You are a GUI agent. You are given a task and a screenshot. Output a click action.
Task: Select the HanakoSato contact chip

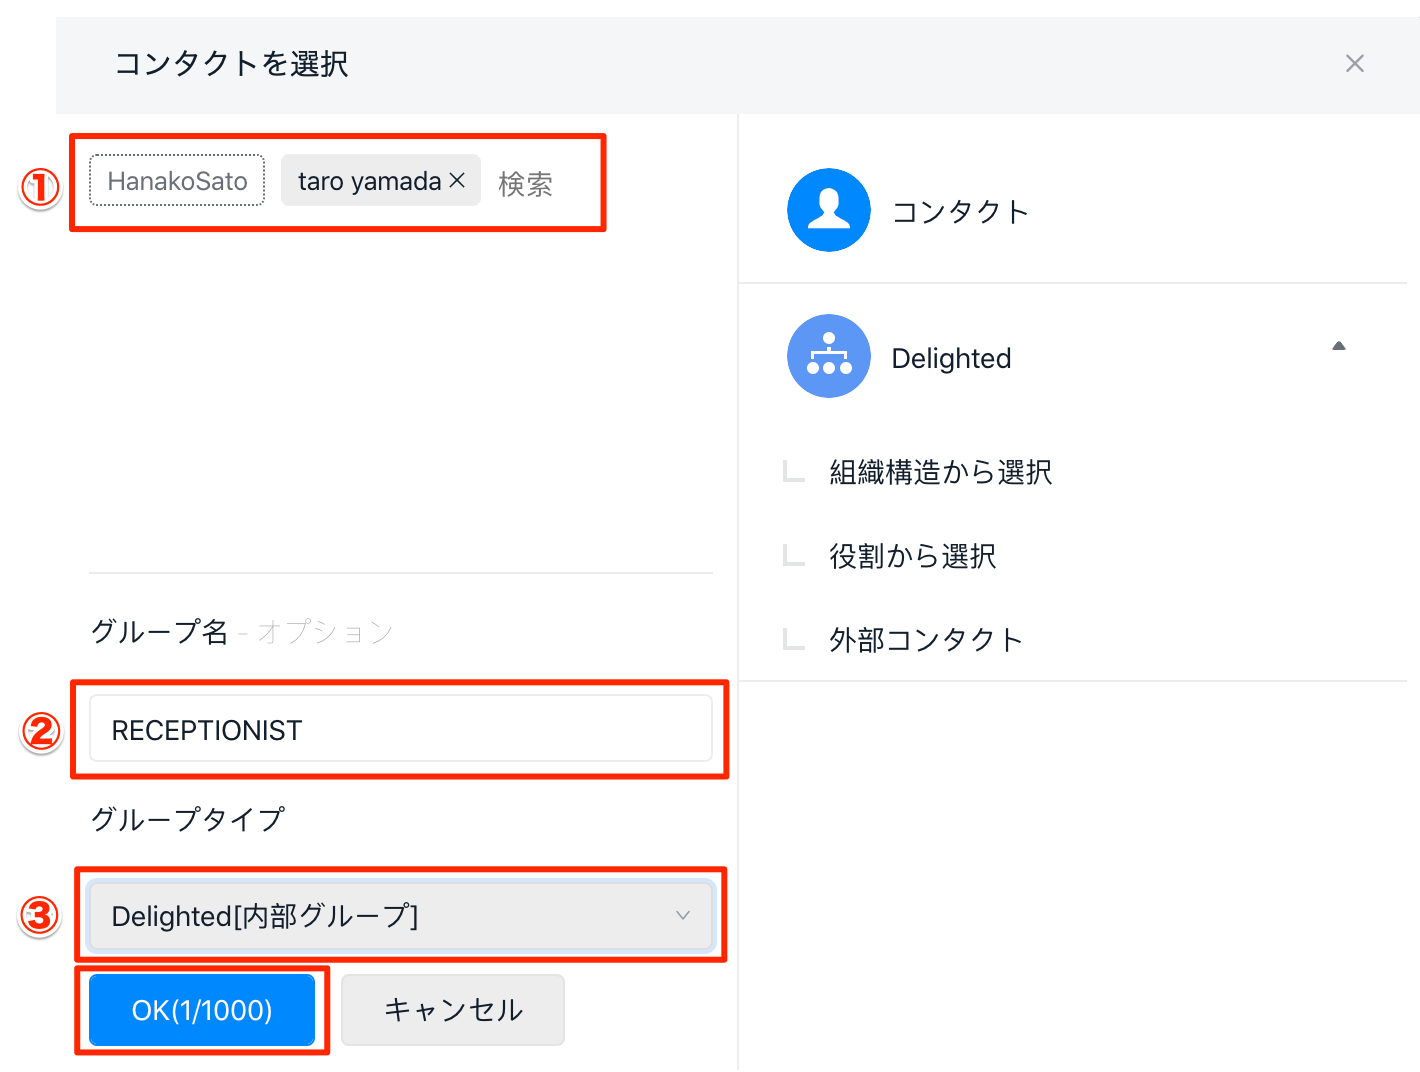(x=177, y=181)
